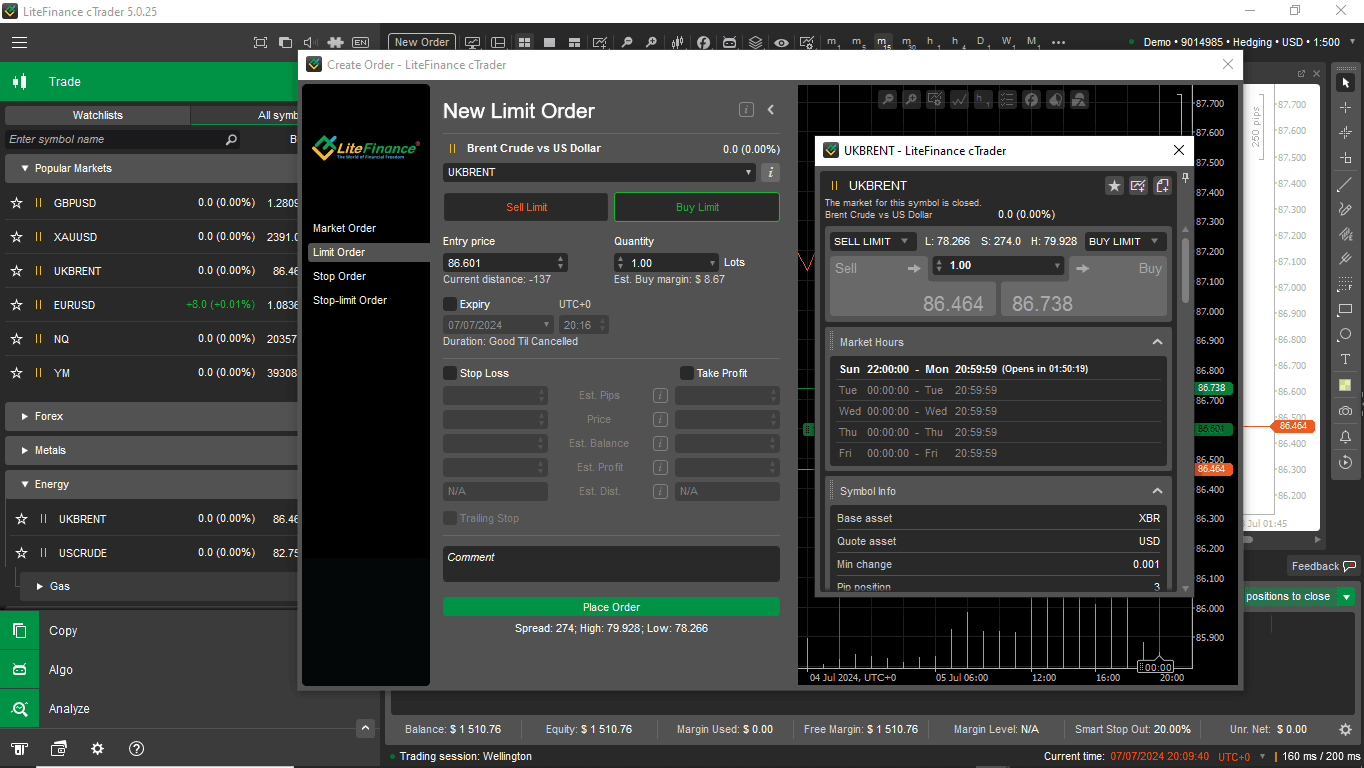Select the crosshair cursor tool

pos(1345,107)
